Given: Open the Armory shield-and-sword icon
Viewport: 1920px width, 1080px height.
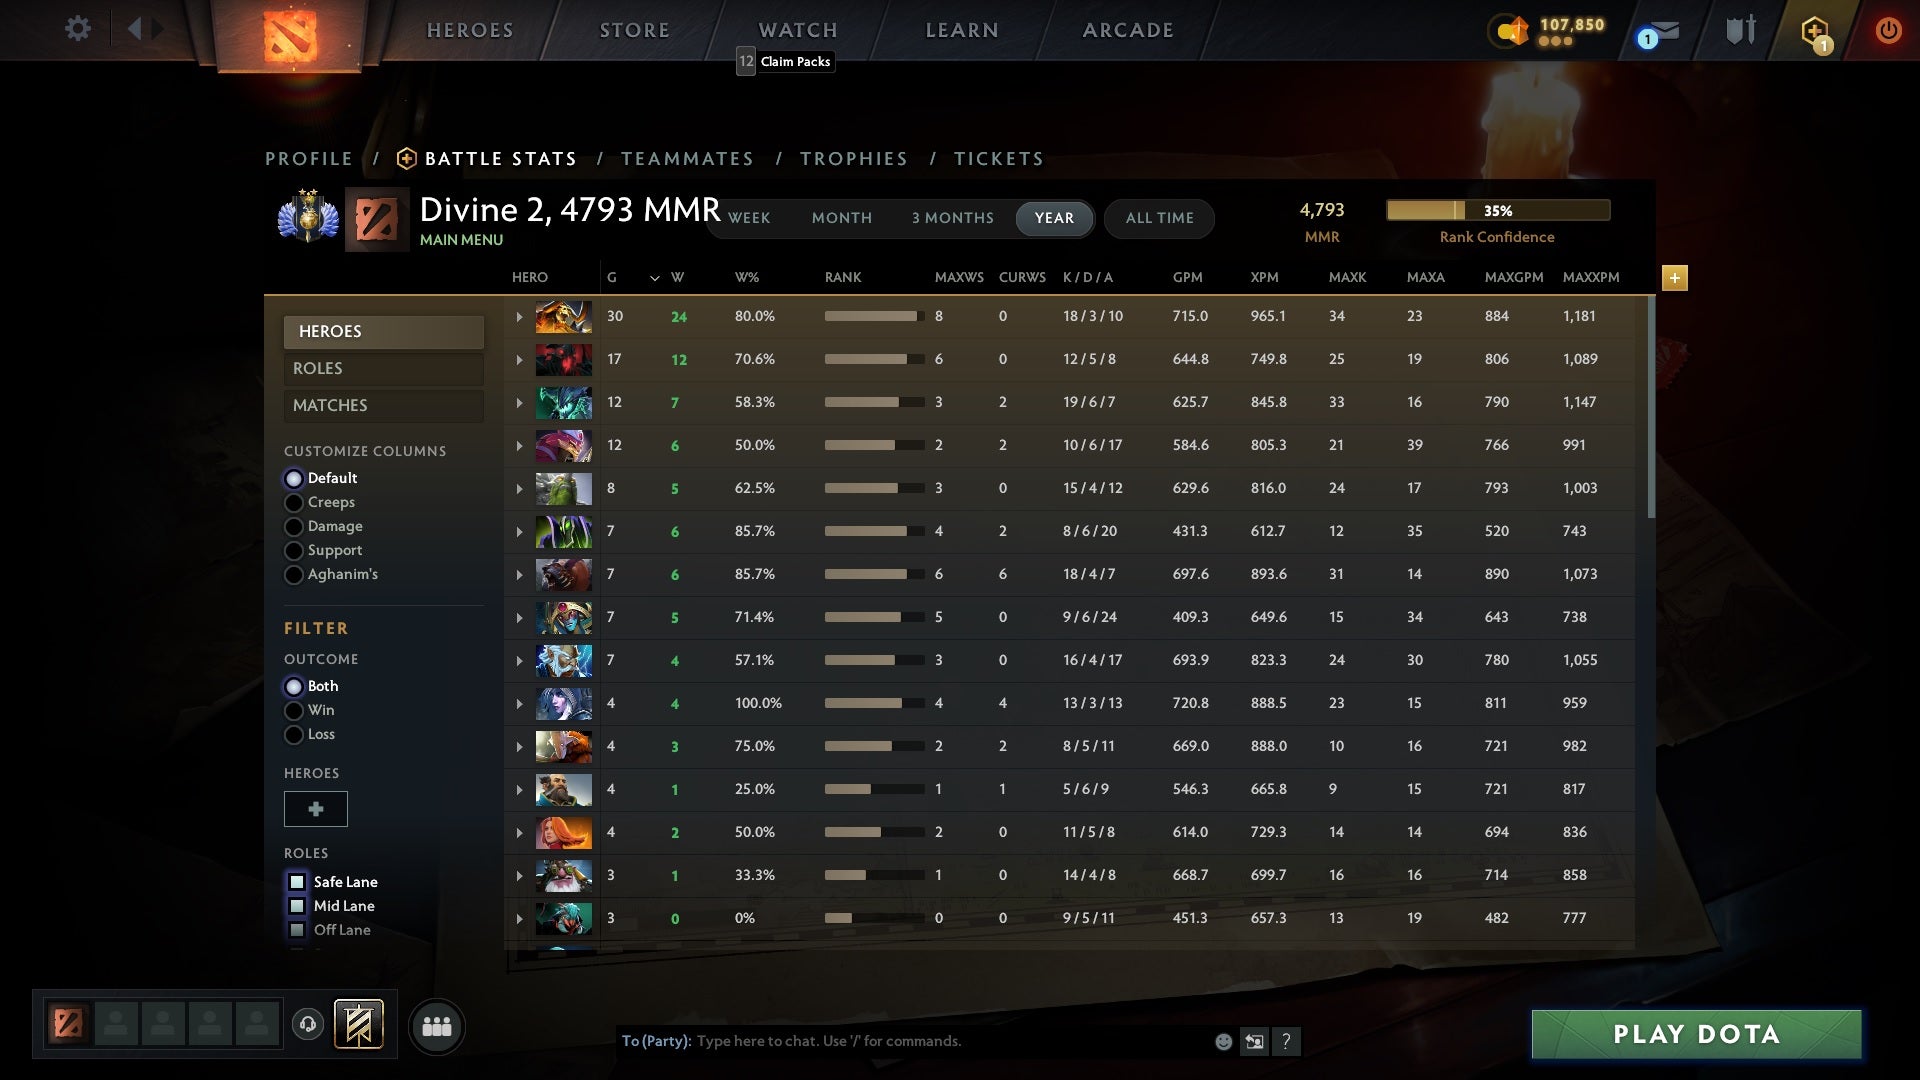Looking at the screenshot, I should pos(1740,29).
